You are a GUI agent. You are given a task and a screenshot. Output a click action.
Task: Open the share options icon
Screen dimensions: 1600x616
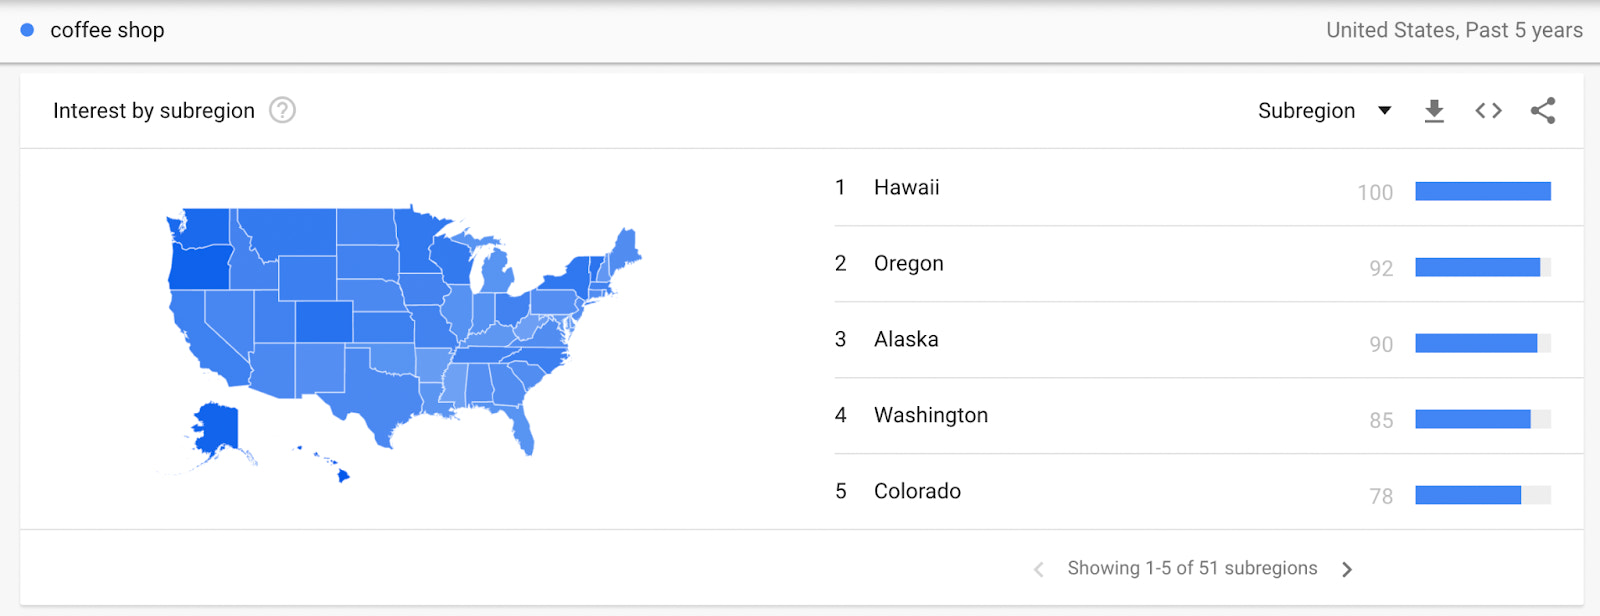pyautogui.click(x=1541, y=111)
